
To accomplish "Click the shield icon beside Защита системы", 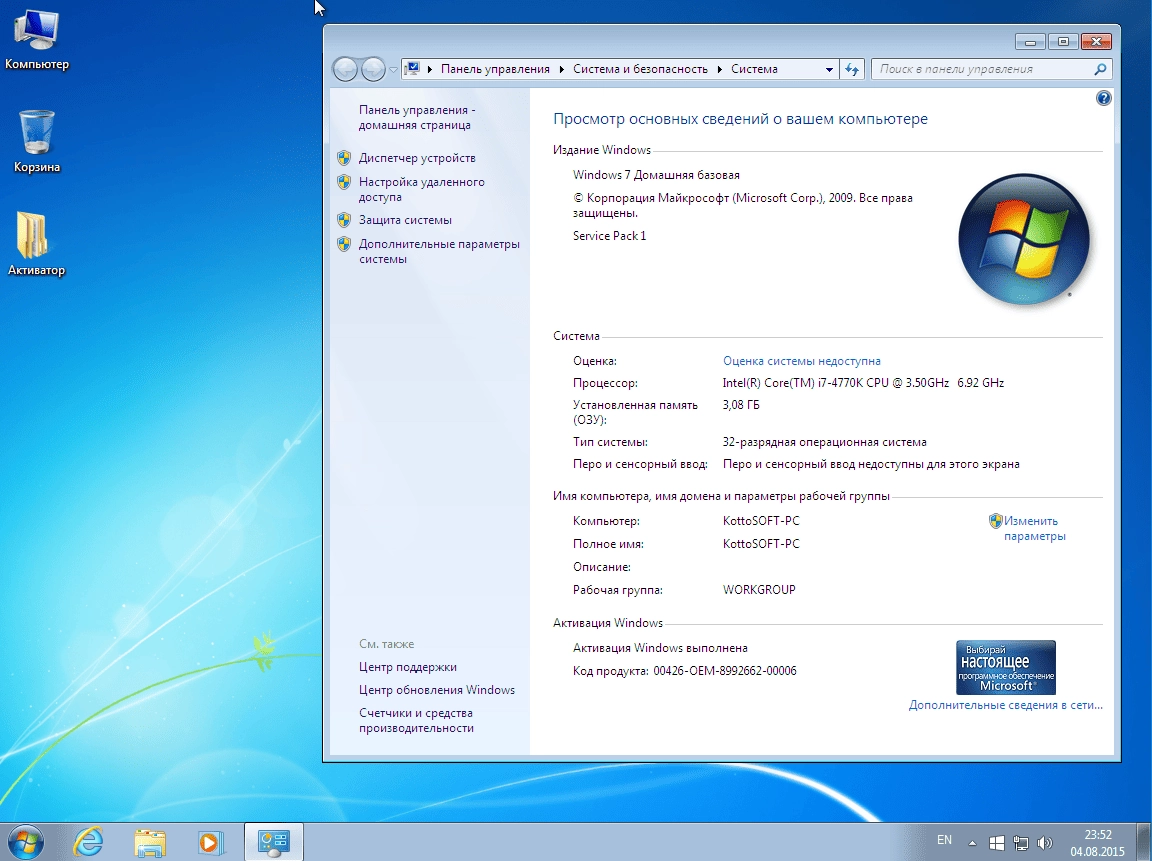I will [344, 220].
